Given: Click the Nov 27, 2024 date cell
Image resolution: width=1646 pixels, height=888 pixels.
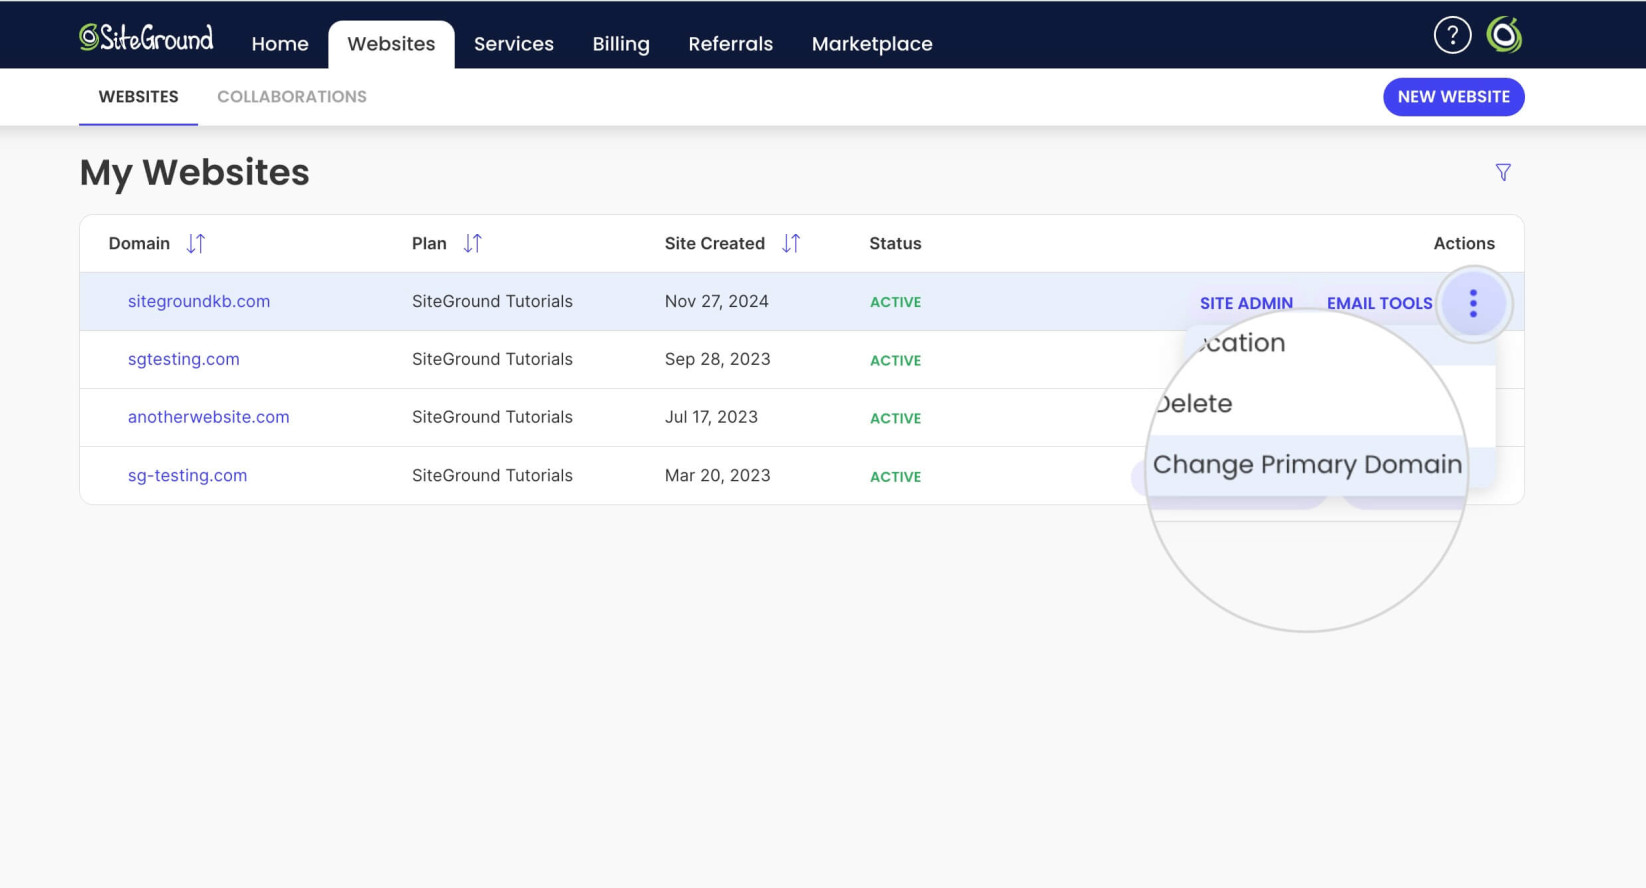Looking at the screenshot, I should (716, 301).
